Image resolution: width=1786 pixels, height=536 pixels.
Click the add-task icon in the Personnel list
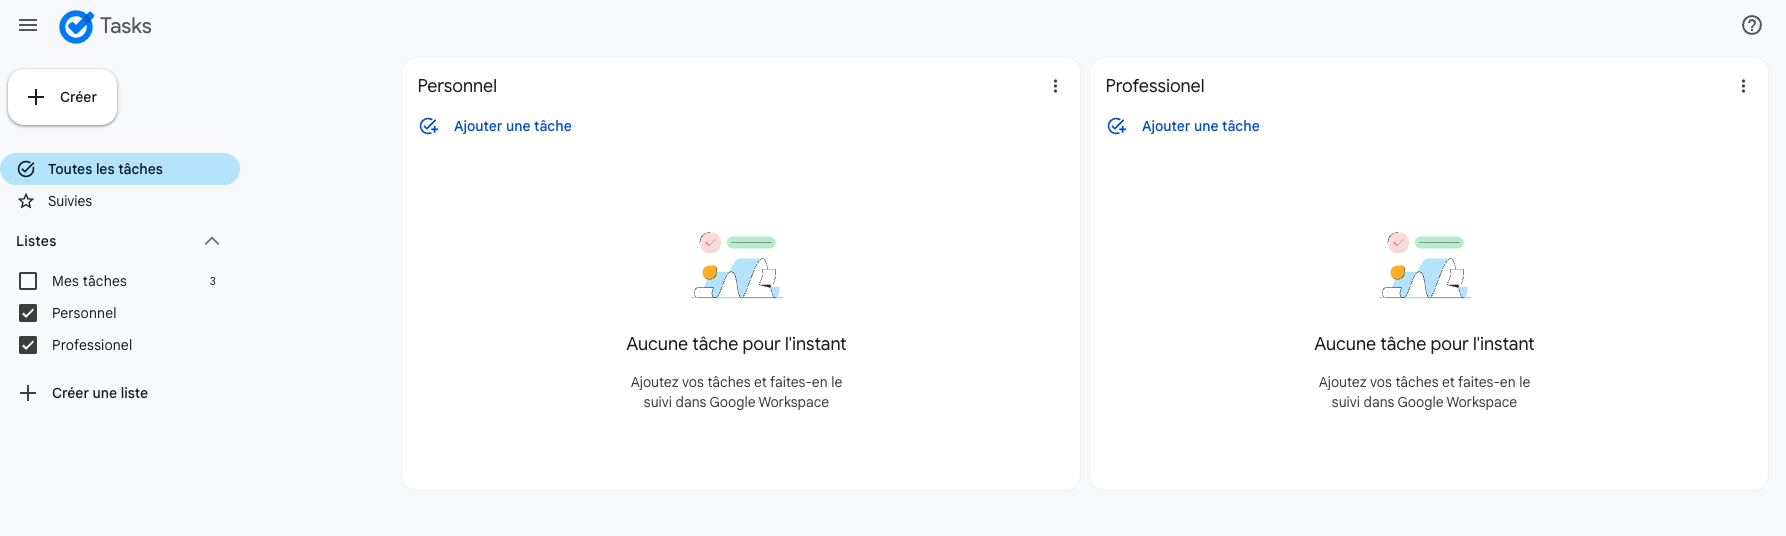coord(429,126)
